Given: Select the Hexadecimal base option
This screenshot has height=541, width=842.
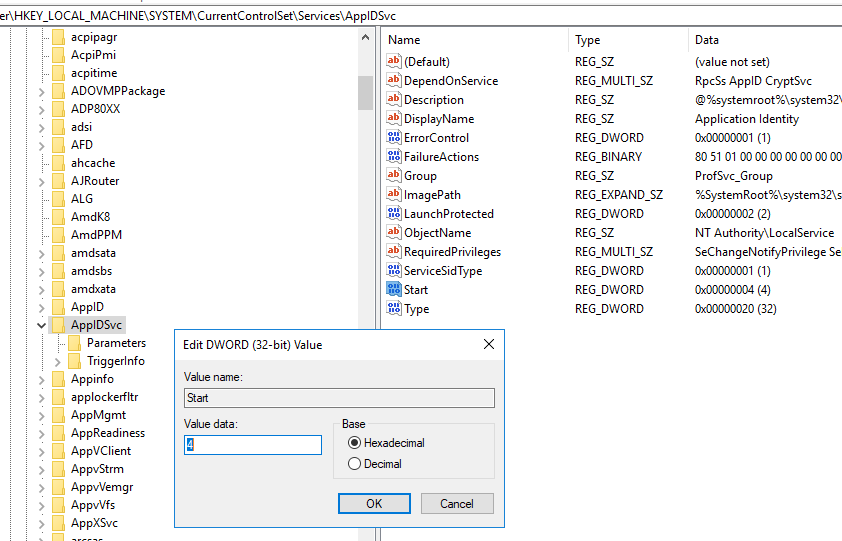Looking at the screenshot, I should point(354,442).
